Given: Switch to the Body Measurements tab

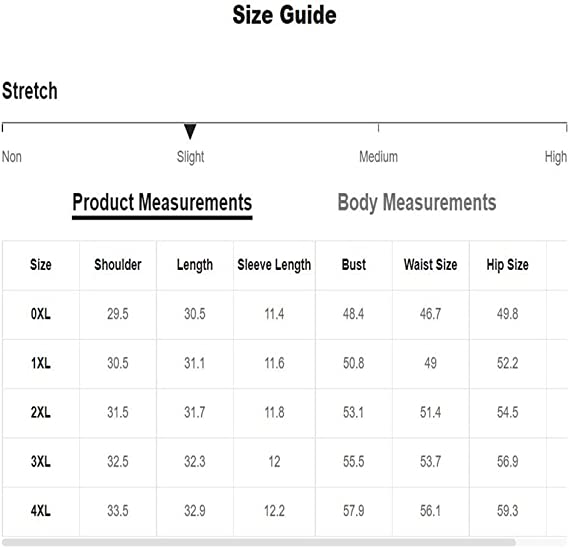Looking at the screenshot, I should 417,203.
